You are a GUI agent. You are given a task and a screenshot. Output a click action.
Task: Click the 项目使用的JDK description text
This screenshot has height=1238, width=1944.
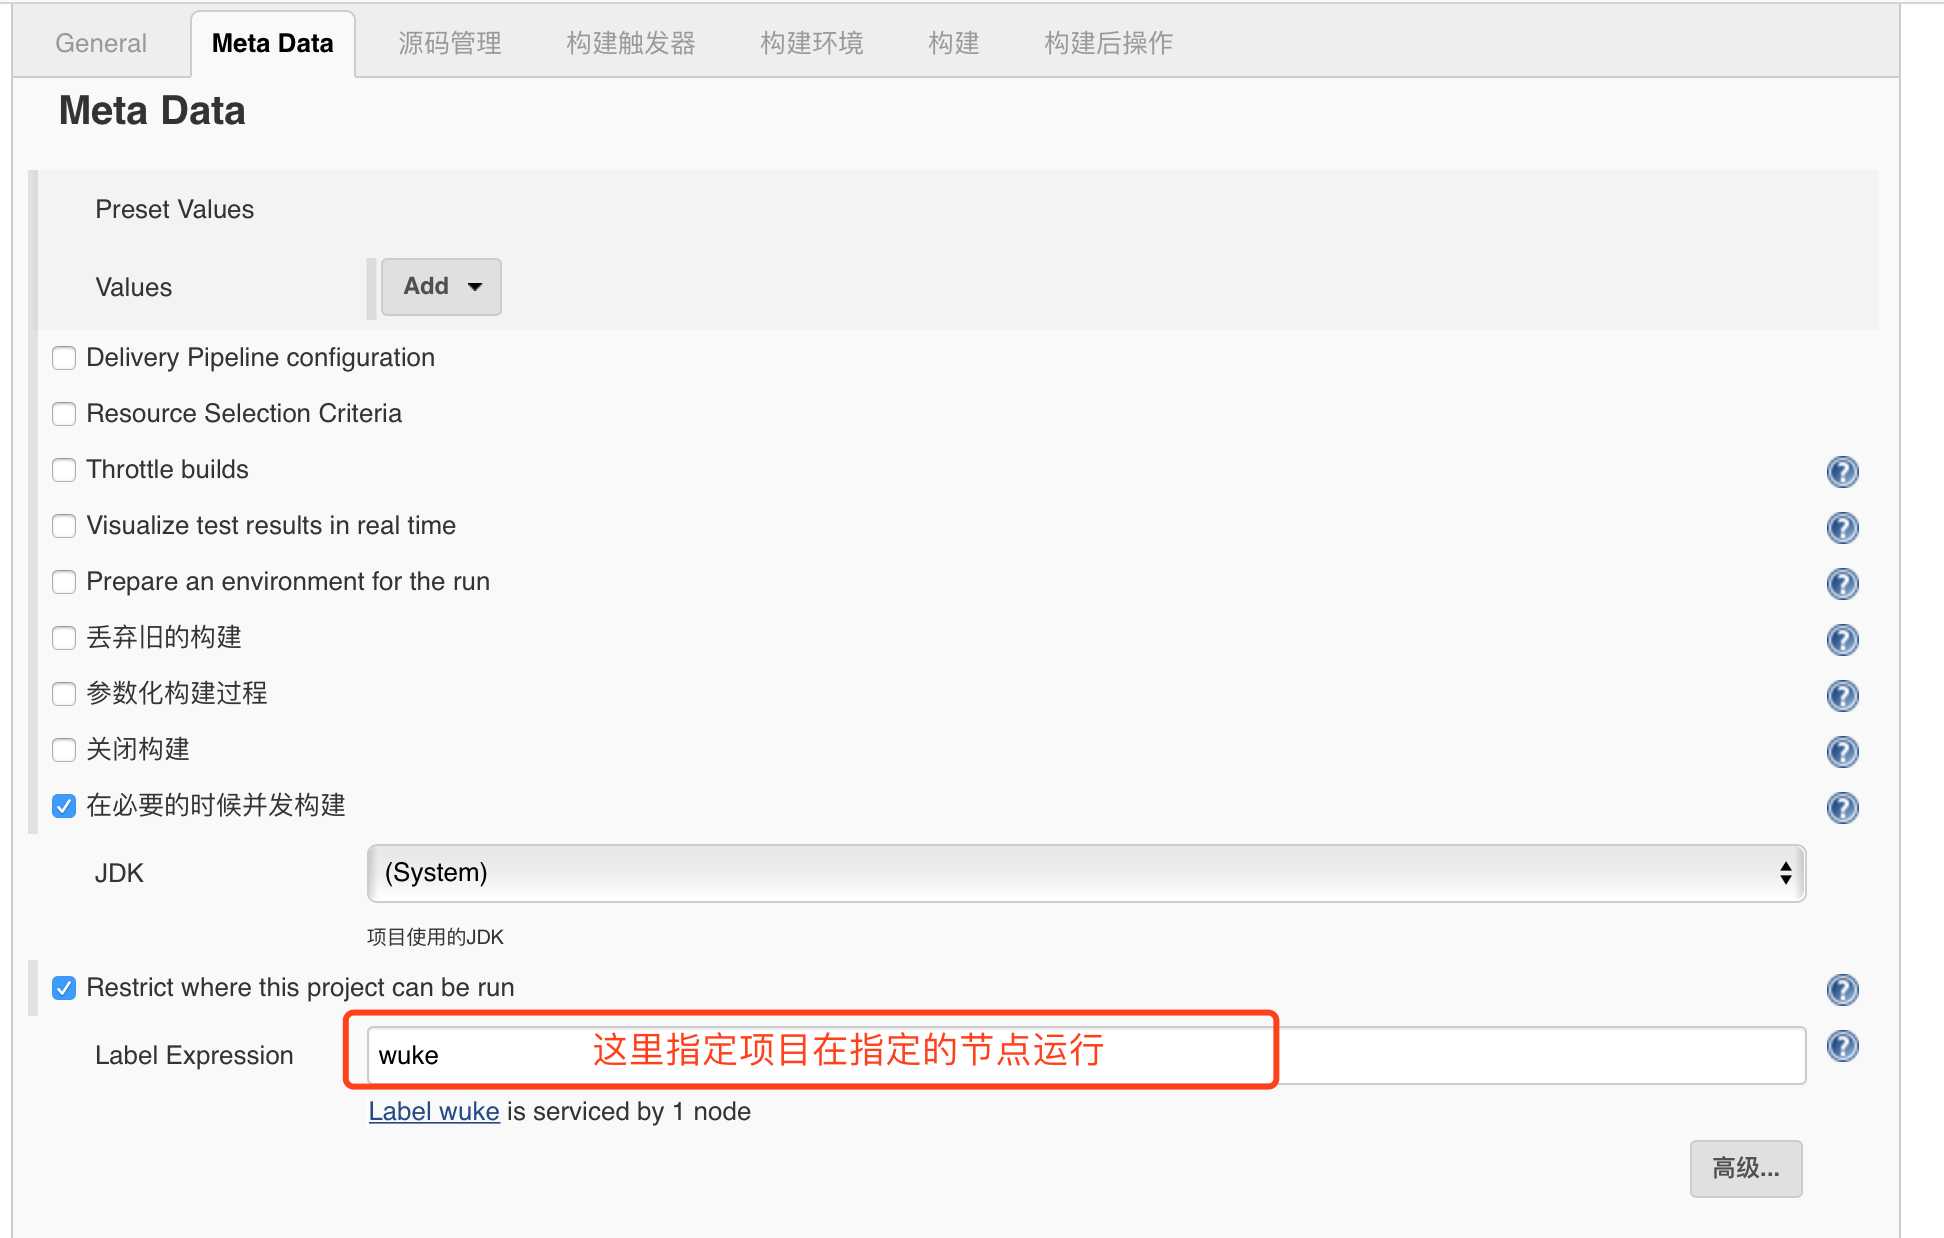coord(435,937)
